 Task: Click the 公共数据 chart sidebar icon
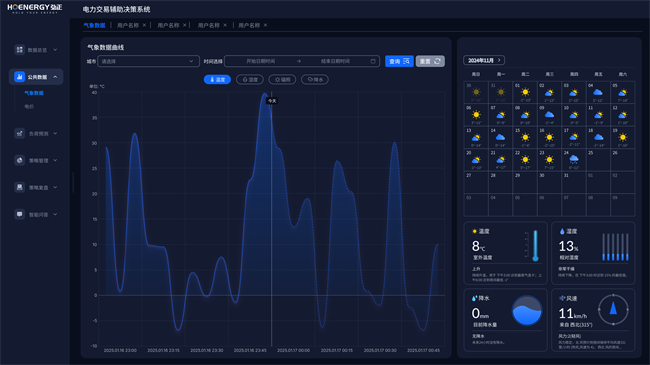[x=19, y=77]
